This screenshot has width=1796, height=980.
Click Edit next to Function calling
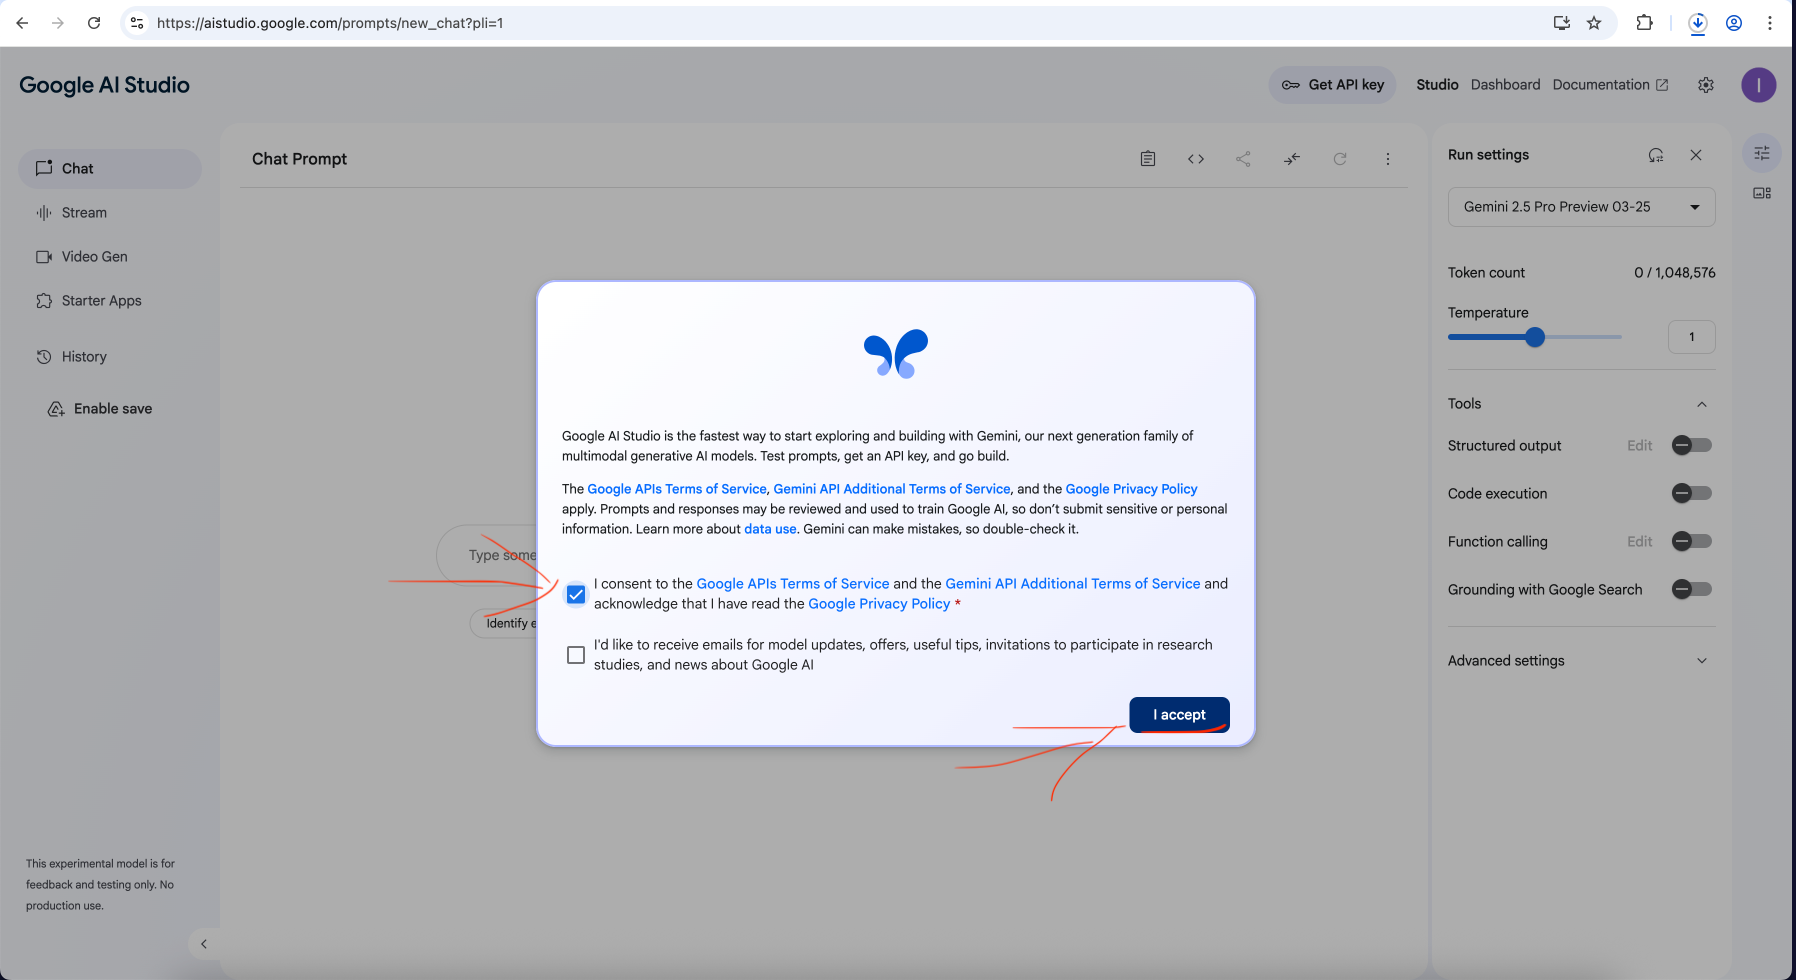click(1639, 542)
